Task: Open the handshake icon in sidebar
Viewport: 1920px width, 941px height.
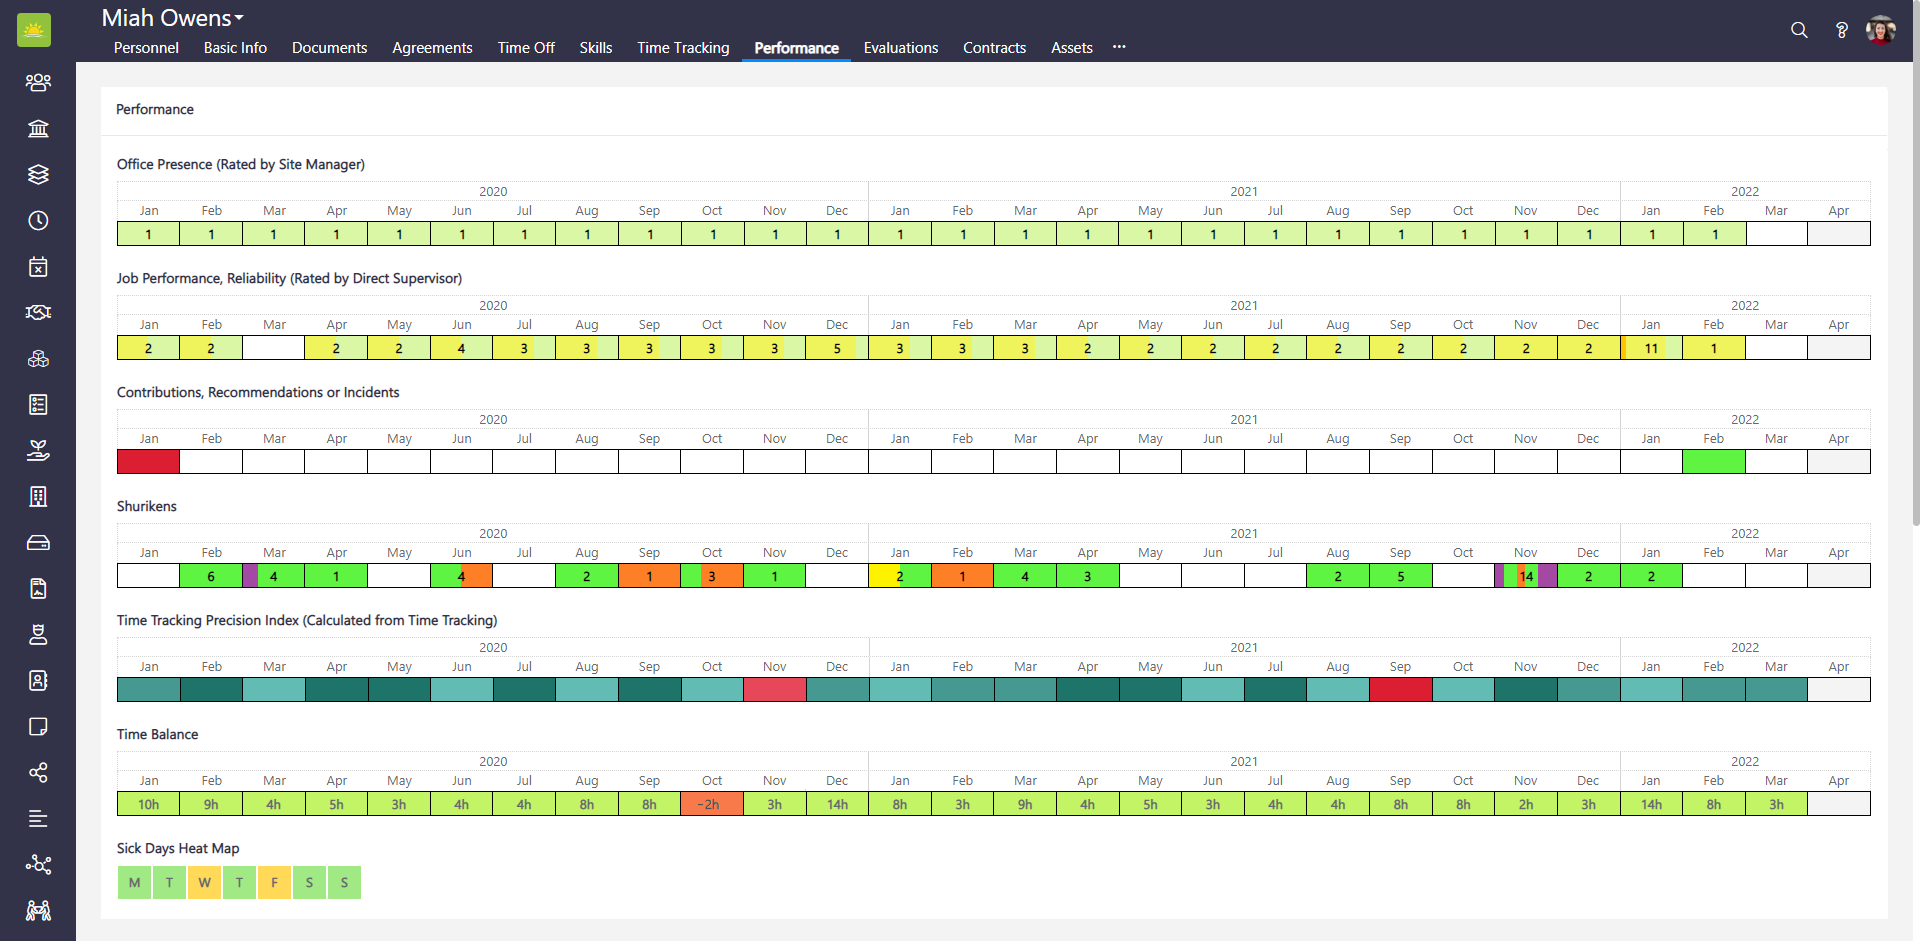Action: (38, 313)
